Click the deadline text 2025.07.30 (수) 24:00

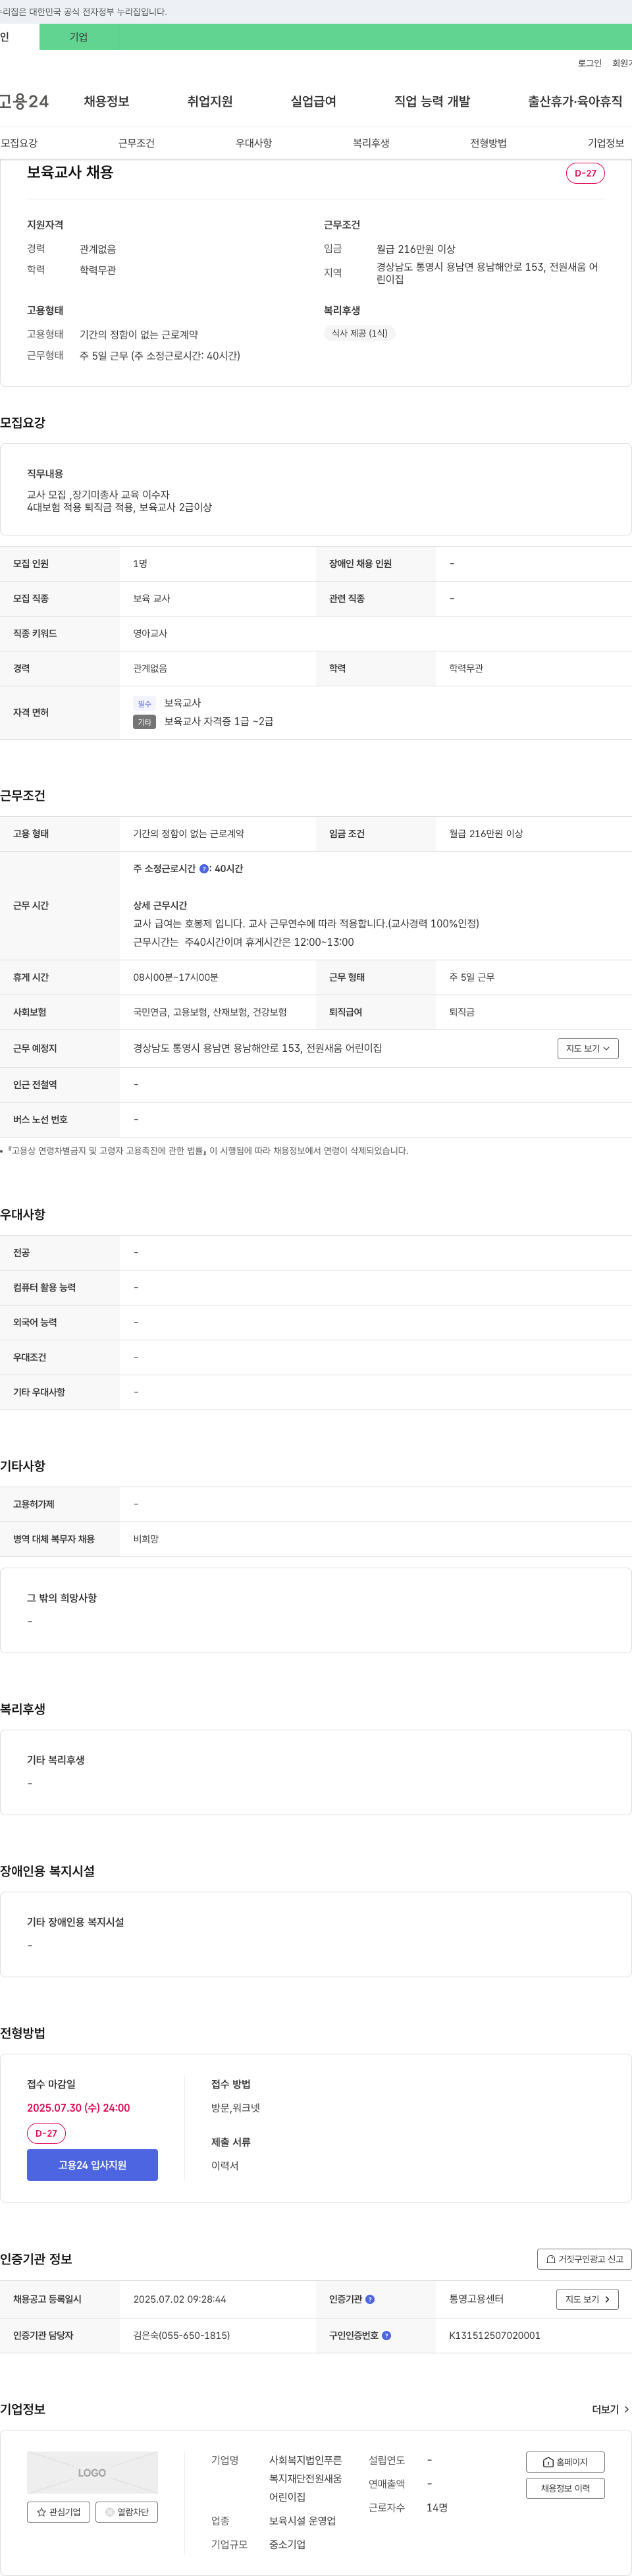click(x=78, y=2108)
